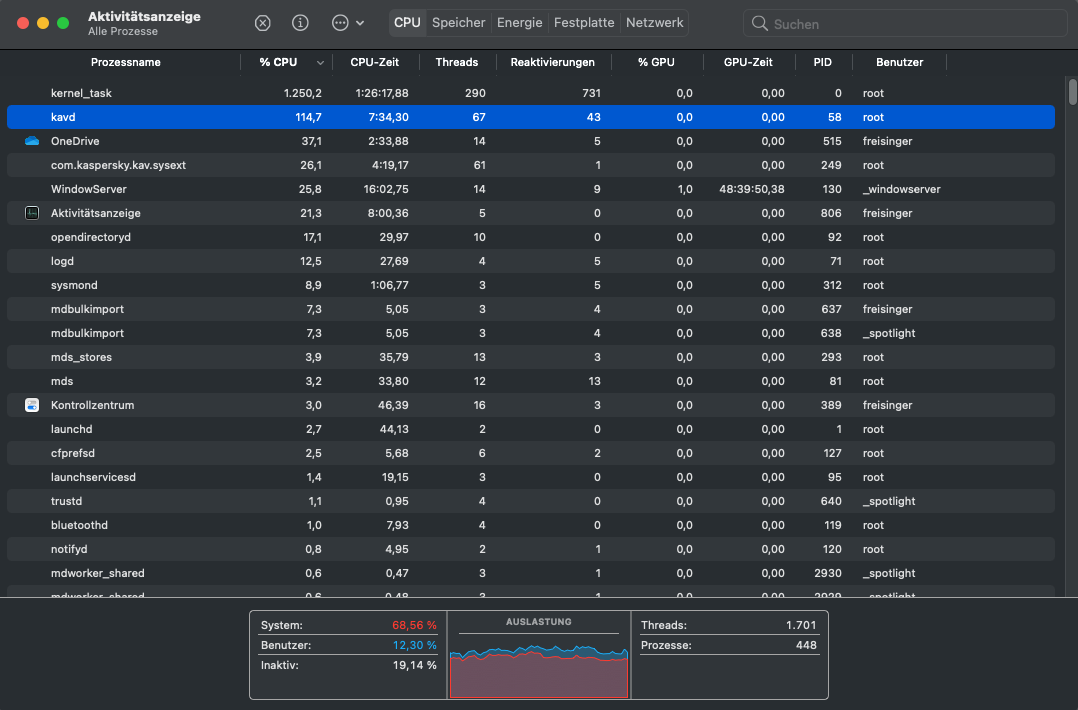Image resolution: width=1078 pixels, height=710 pixels.
Task: Sort by Prozessname column header
Action: click(x=125, y=62)
